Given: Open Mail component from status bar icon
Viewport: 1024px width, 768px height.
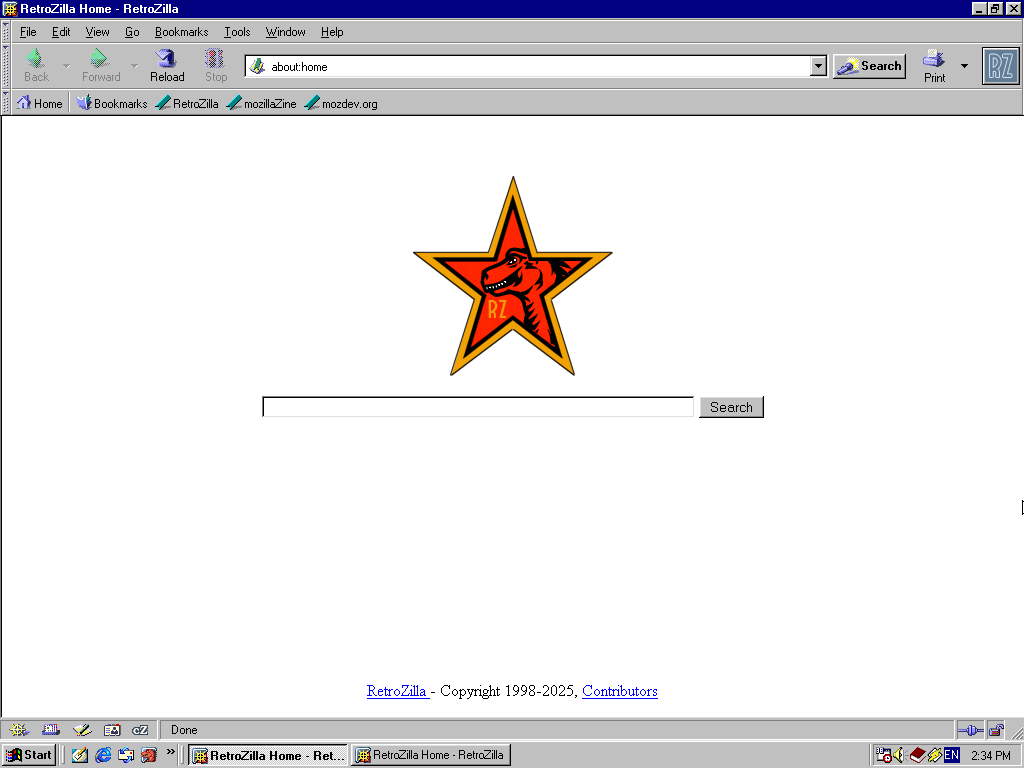Looking at the screenshot, I should point(50,729).
